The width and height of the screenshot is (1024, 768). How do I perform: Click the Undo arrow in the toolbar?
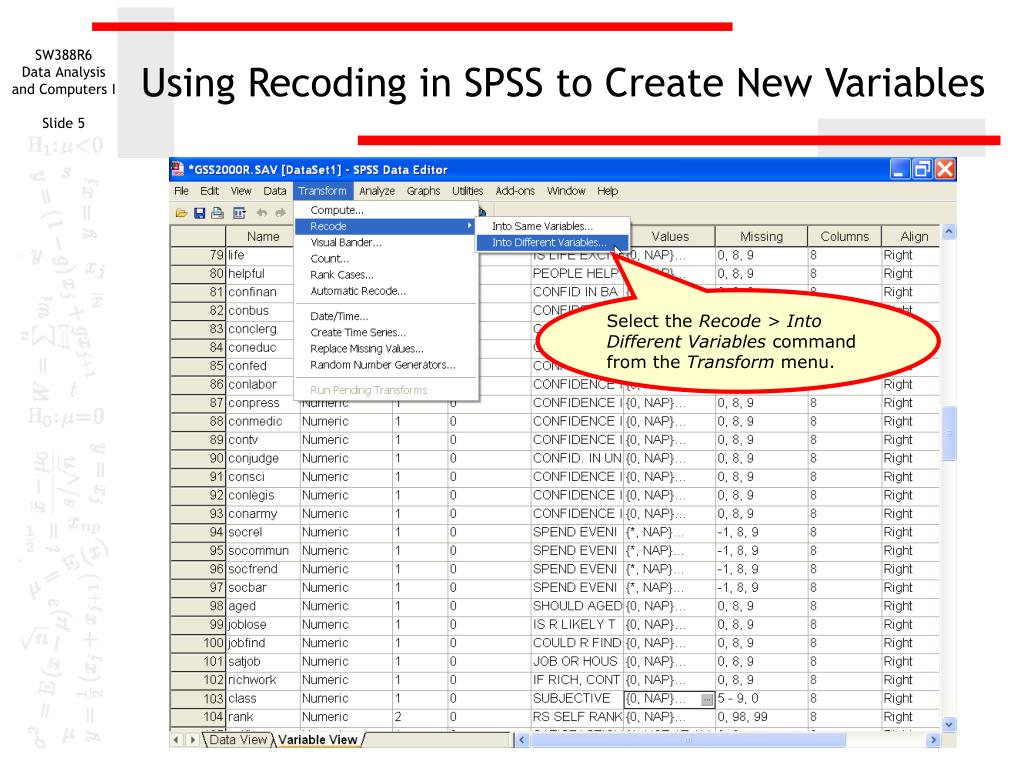(x=262, y=213)
